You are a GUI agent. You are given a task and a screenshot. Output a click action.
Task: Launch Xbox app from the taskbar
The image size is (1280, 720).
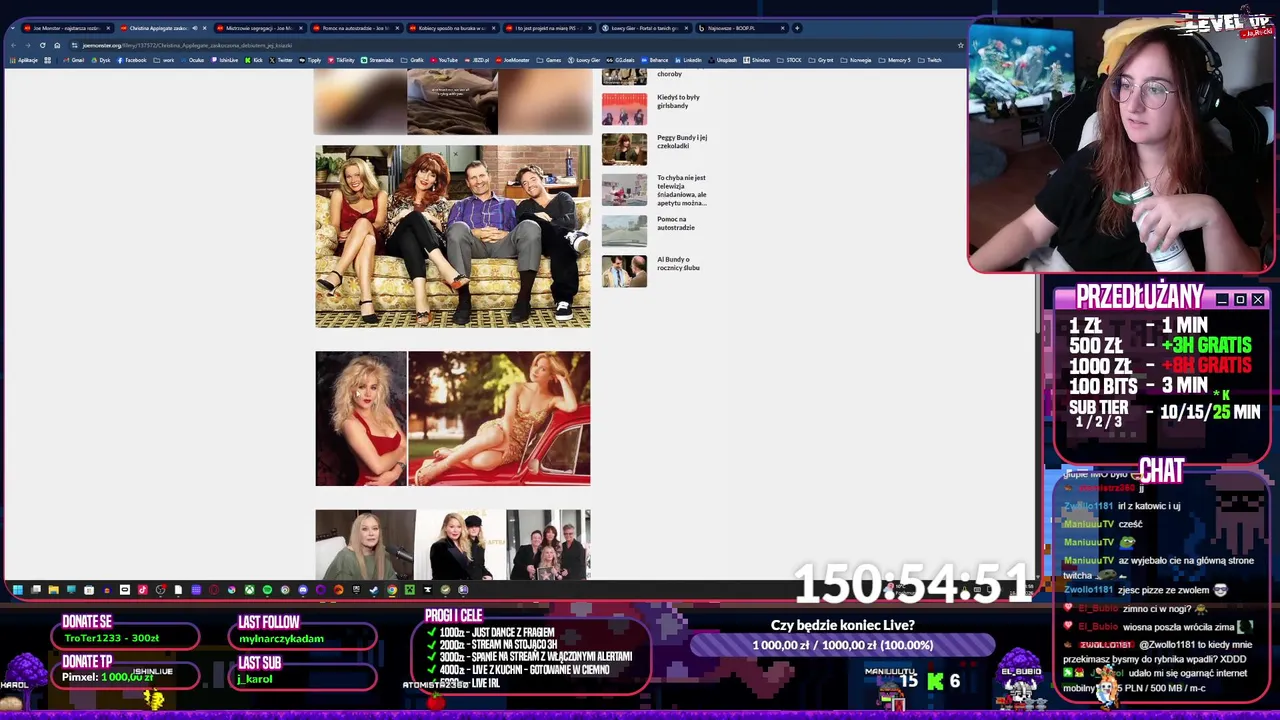pos(249,590)
